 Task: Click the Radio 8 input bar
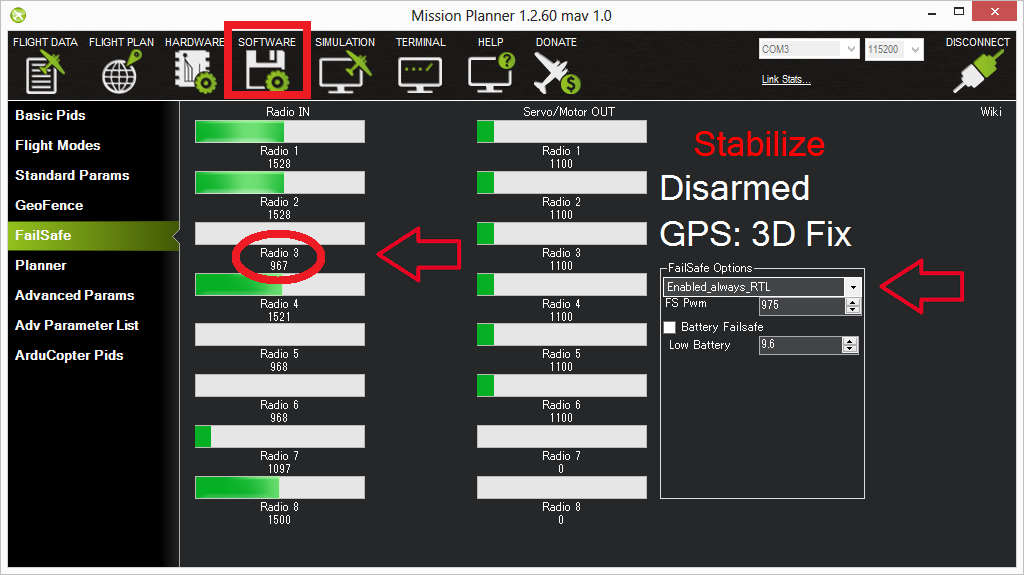[280, 487]
